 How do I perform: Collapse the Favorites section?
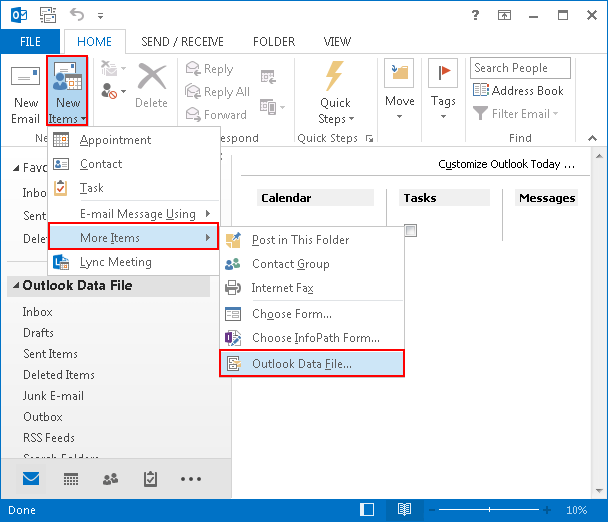[x=16, y=168]
